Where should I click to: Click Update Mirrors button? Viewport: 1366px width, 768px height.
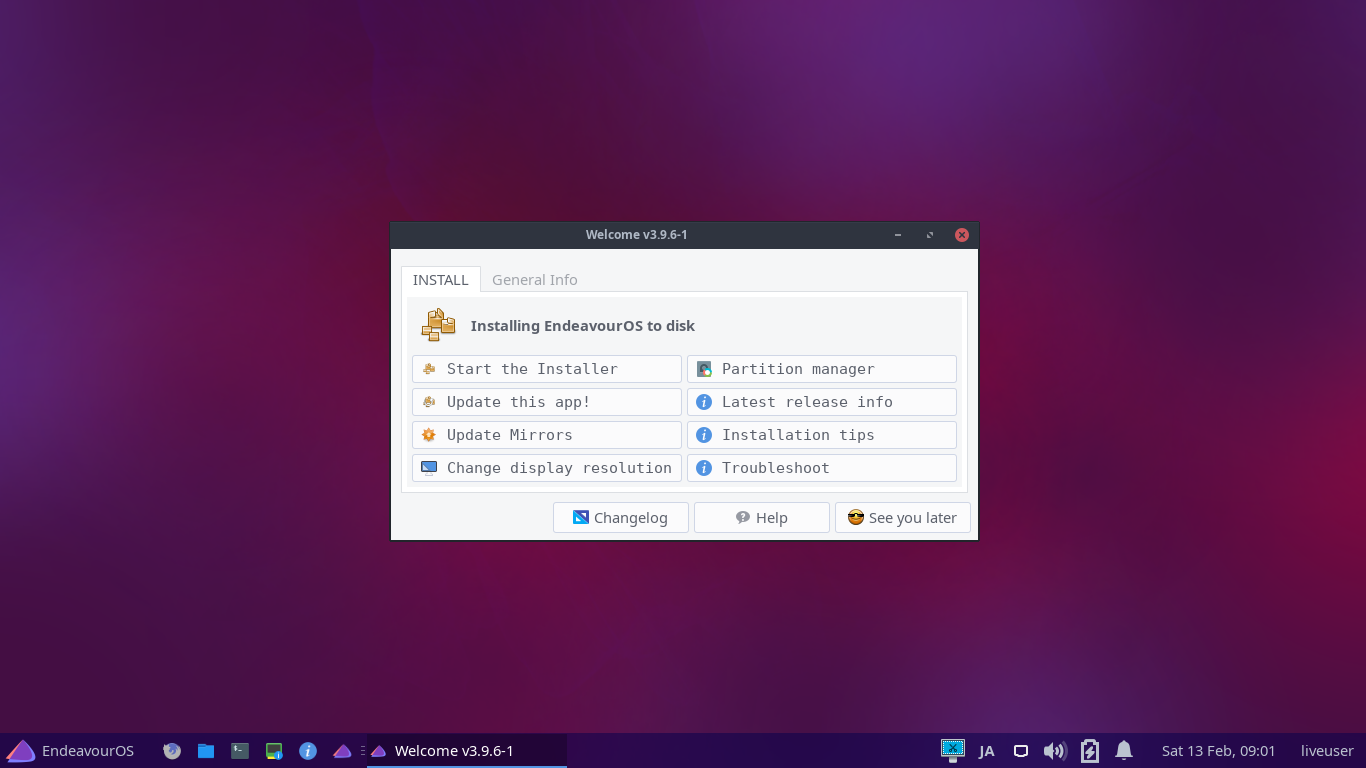pyautogui.click(x=546, y=435)
